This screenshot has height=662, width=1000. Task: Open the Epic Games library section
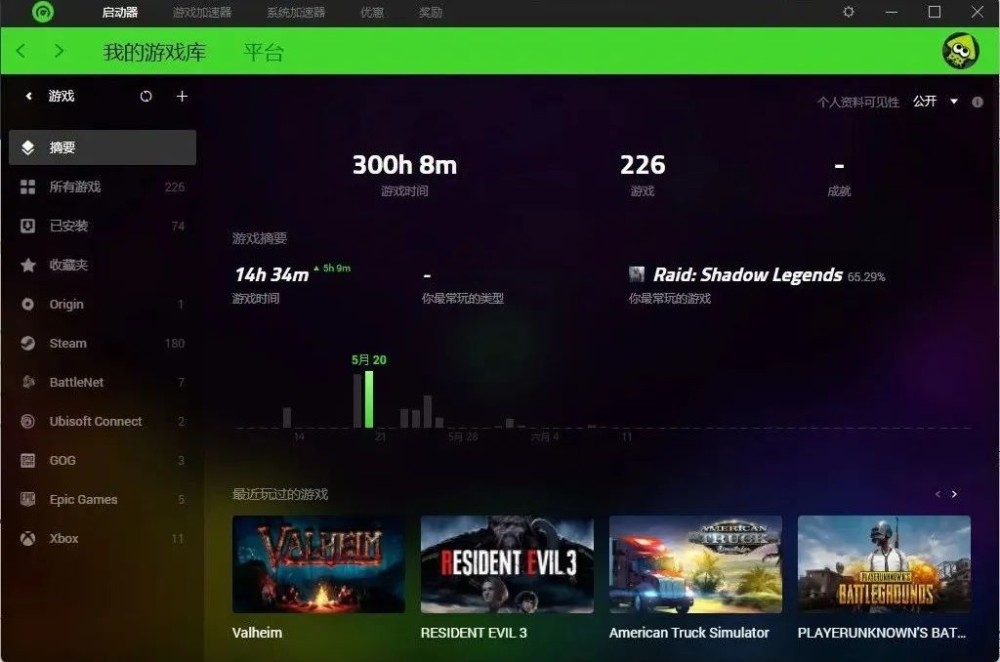(82, 499)
